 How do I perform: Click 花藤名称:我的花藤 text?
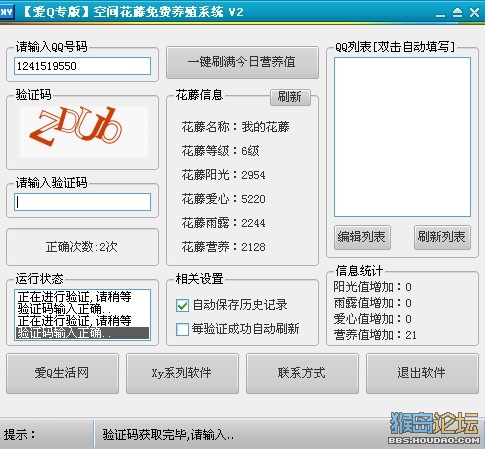pos(235,127)
